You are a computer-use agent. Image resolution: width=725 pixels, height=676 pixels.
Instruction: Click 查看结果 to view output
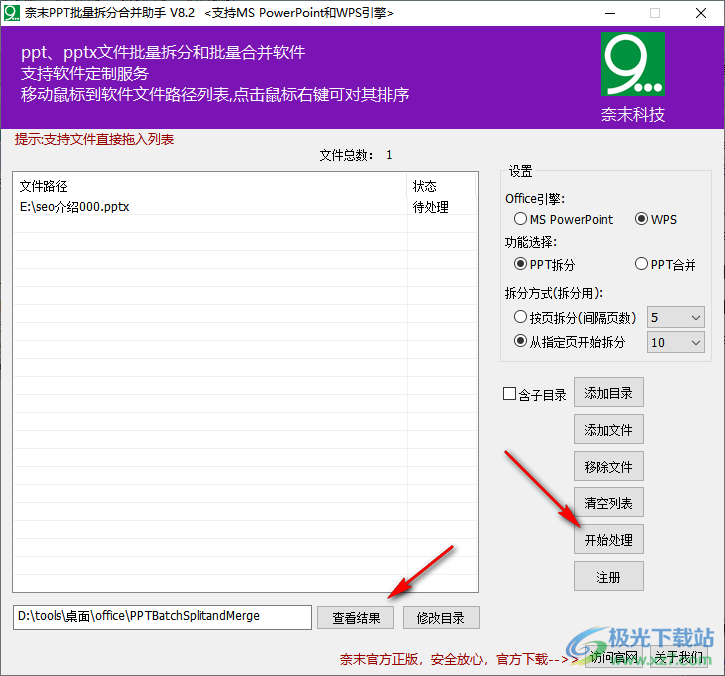[356, 618]
